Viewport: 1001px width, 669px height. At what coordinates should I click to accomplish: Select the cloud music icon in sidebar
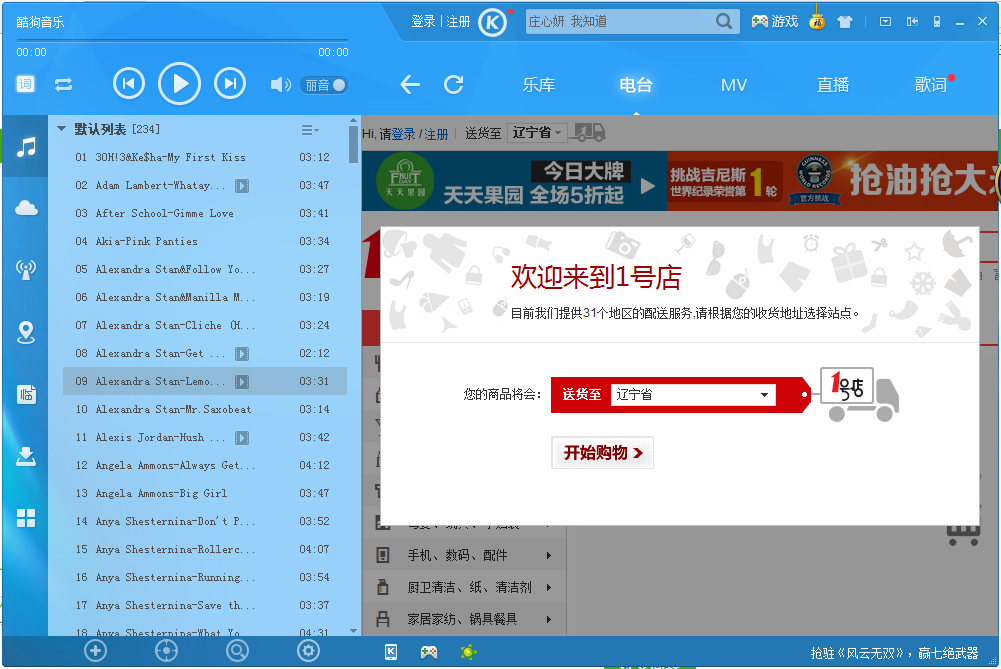pyautogui.click(x=26, y=207)
